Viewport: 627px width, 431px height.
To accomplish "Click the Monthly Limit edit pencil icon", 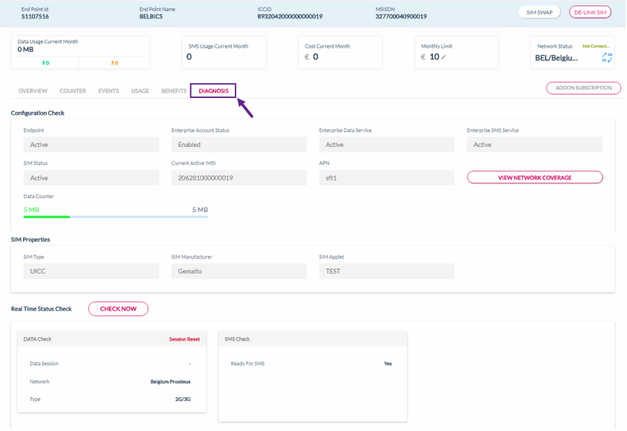I will click(x=444, y=57).
